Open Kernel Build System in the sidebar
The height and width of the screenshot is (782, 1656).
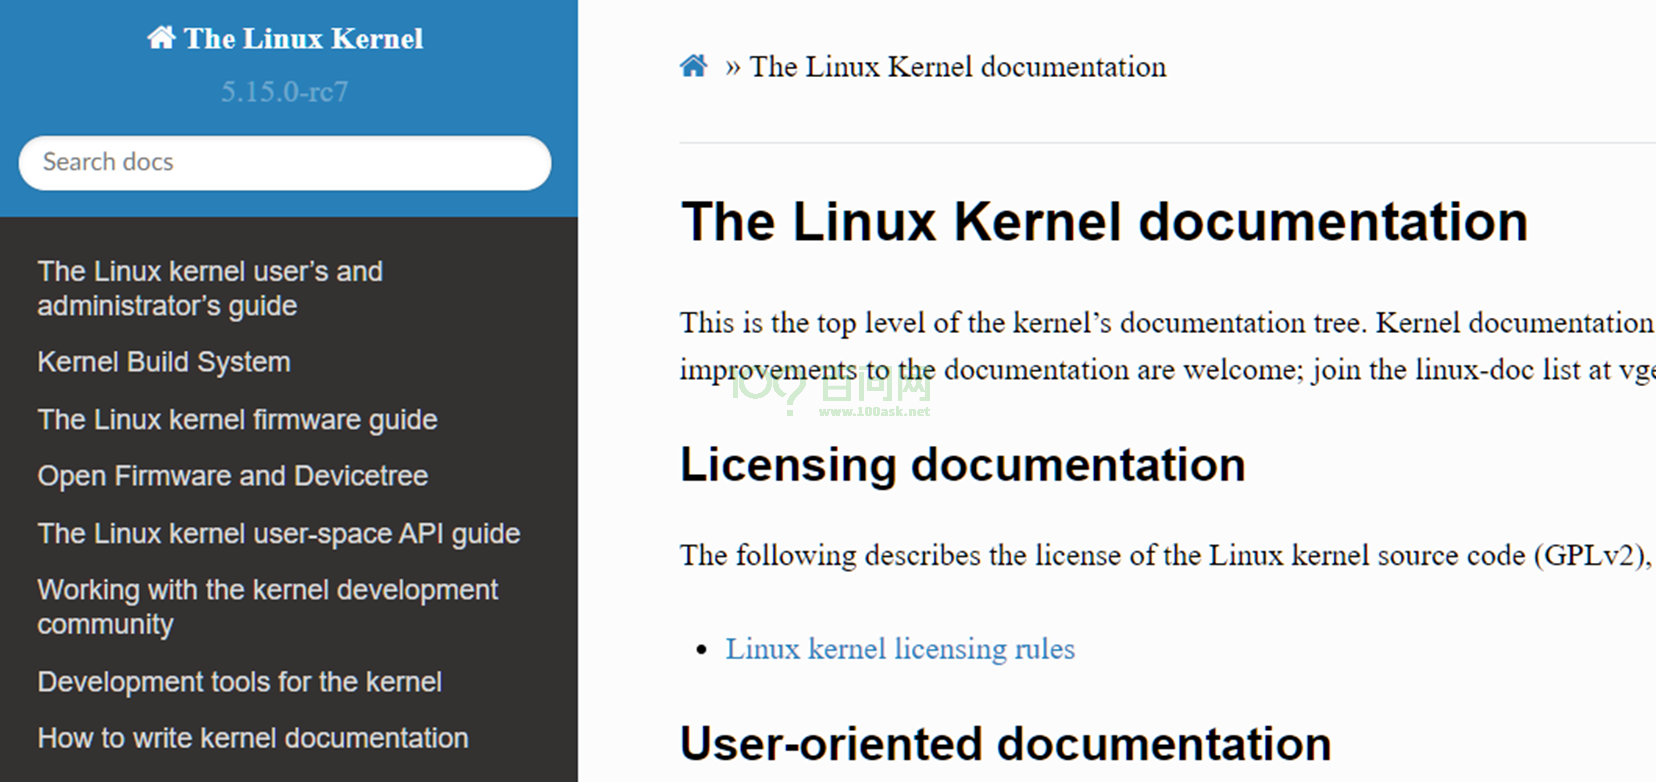[164, 362]
